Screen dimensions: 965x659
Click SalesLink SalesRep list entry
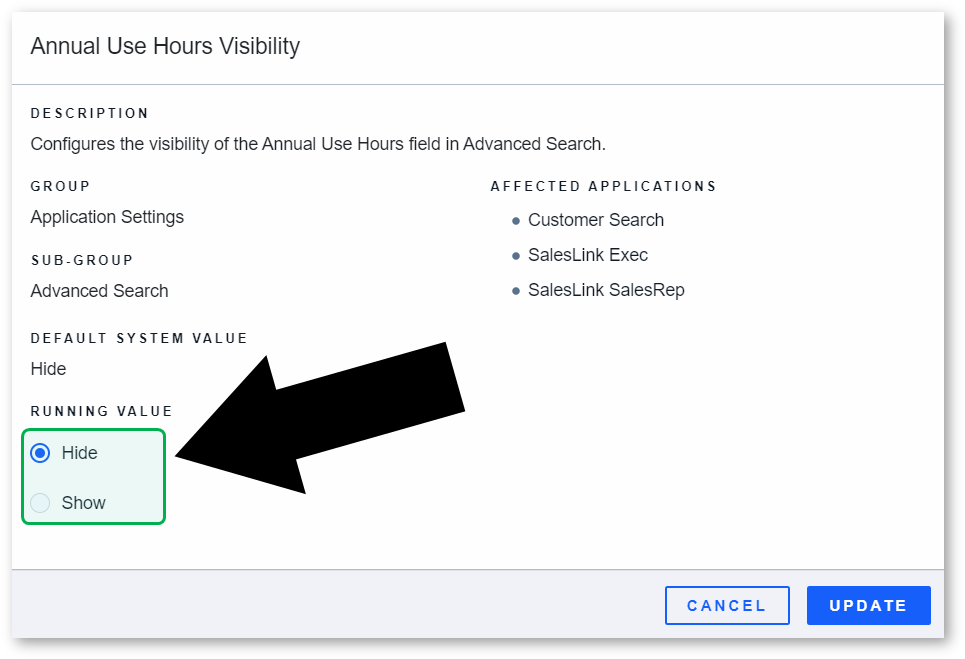(x=606, y=290)
